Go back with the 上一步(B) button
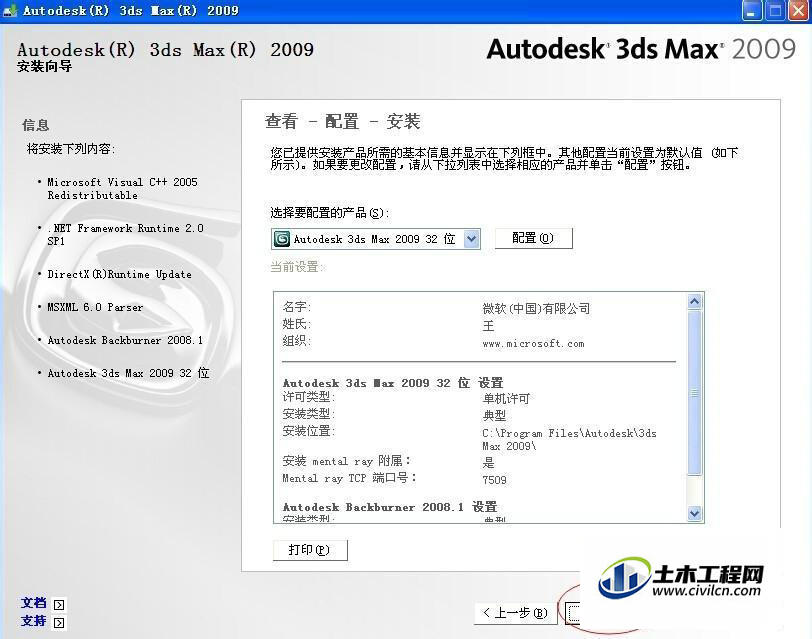Viewport: 812px width, 639px height. [515, 613]
